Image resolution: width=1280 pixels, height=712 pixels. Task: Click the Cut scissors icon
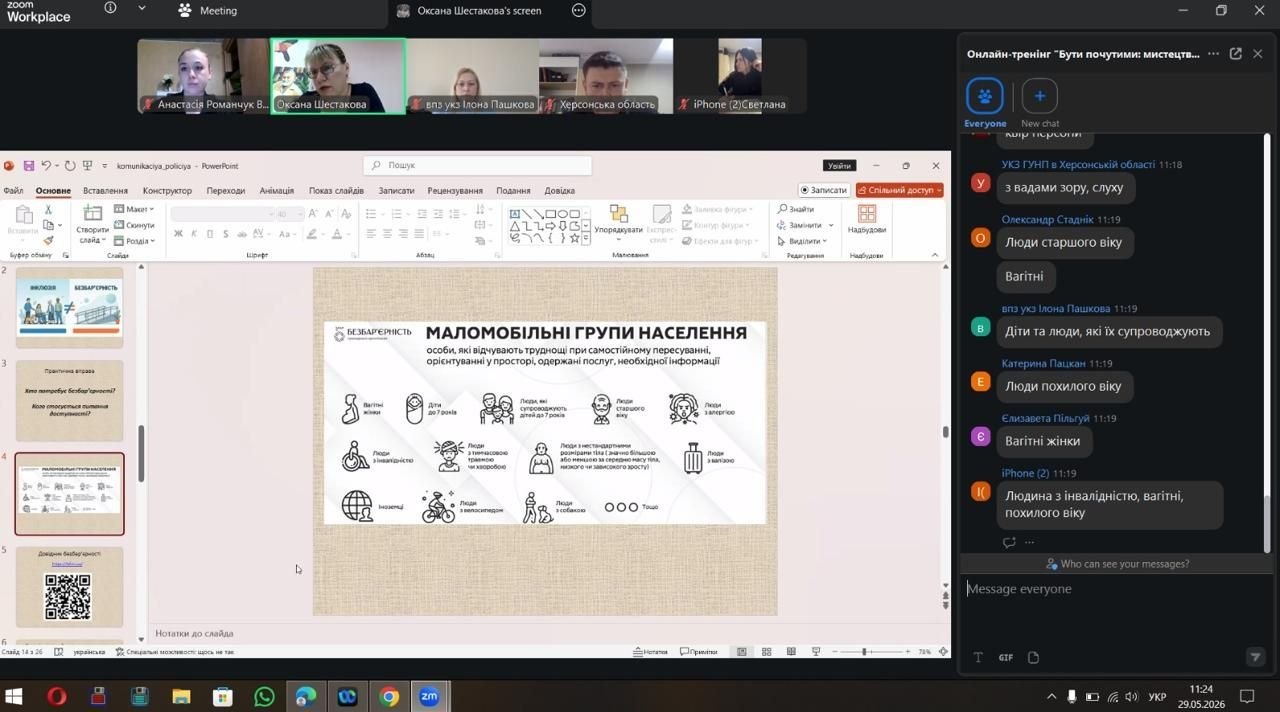(x=48, y=209)
